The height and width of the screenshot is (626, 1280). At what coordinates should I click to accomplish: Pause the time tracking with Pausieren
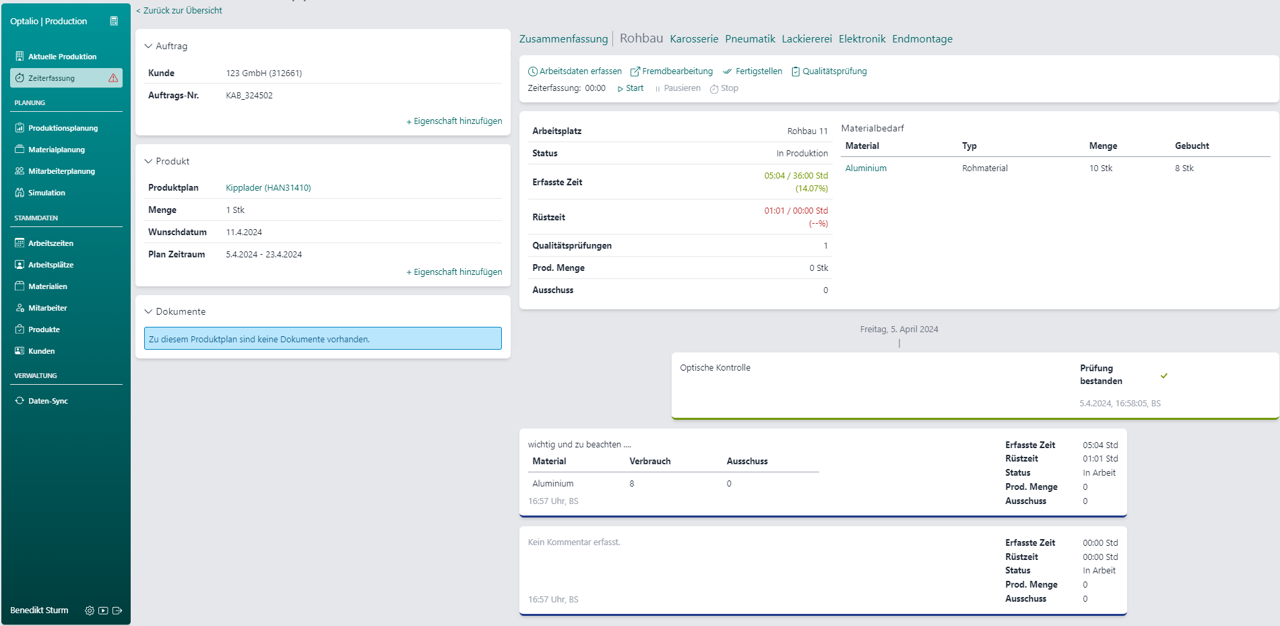[x=678, y=88]
